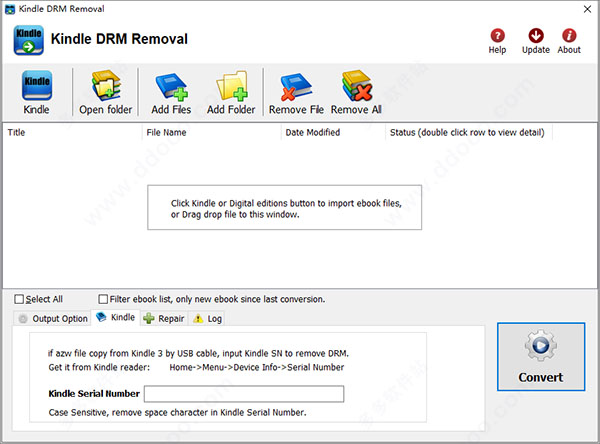The width and height of the screenshot is (600, 444).
Task: Enable the Select All checkbox
Action: (x=19, y=299)
